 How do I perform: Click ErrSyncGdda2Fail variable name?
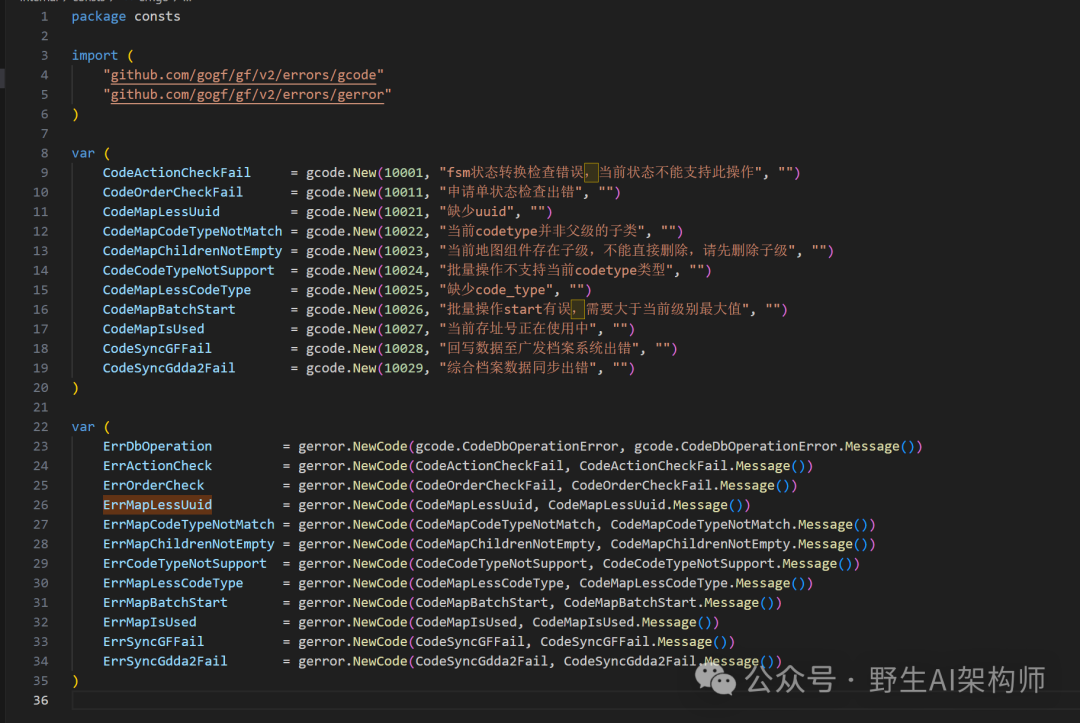165,661
